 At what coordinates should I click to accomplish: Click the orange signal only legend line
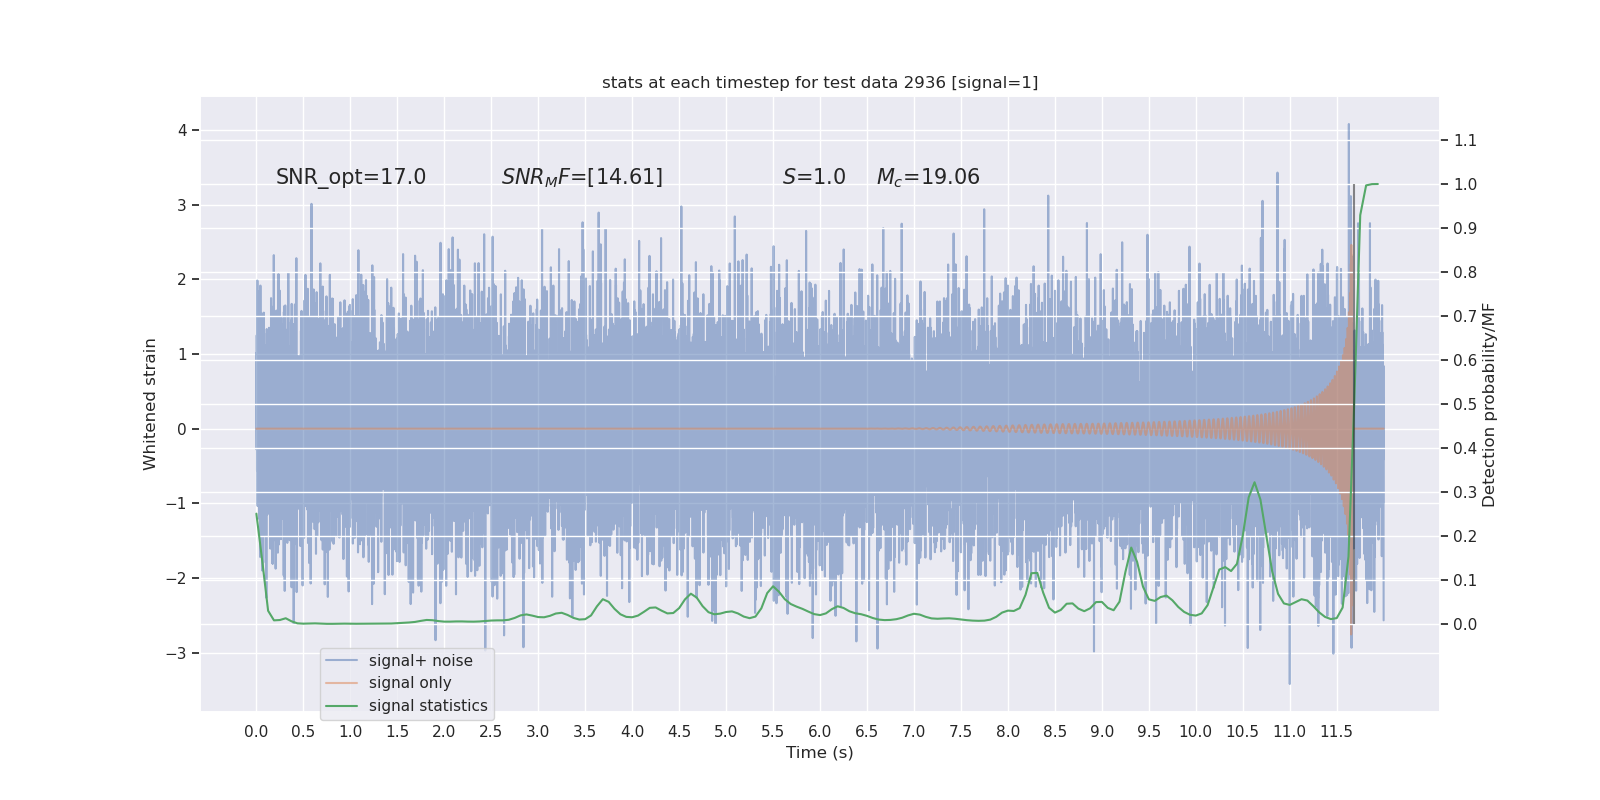click(341, 683)
